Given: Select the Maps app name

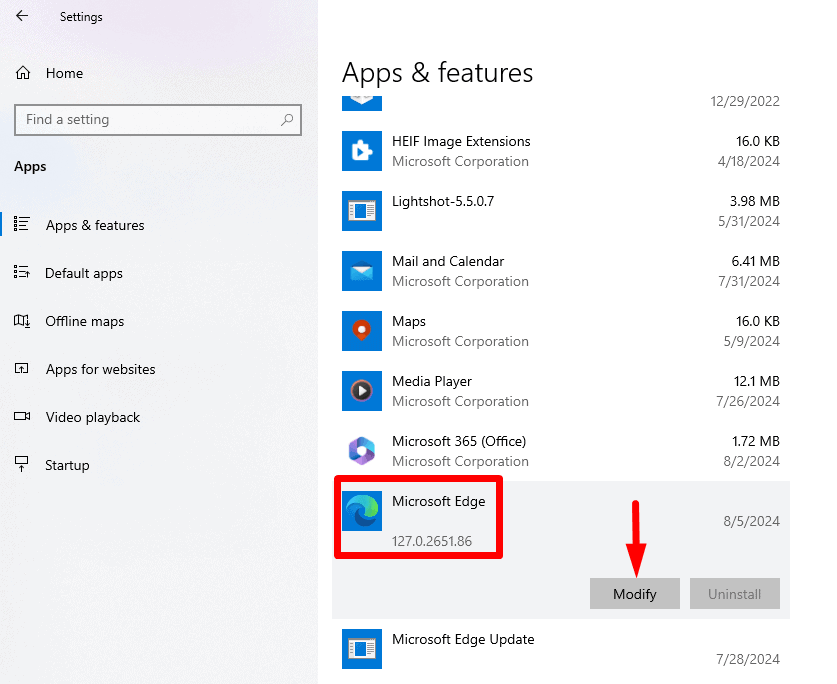Looking at the screenshot, I should click(409, 321).
